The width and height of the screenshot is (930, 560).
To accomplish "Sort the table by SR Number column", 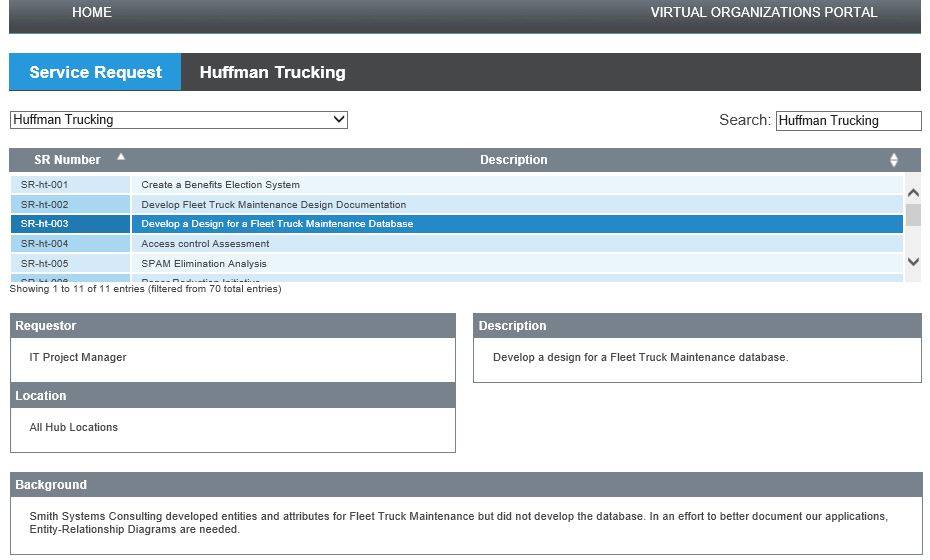I will point(70,160).
